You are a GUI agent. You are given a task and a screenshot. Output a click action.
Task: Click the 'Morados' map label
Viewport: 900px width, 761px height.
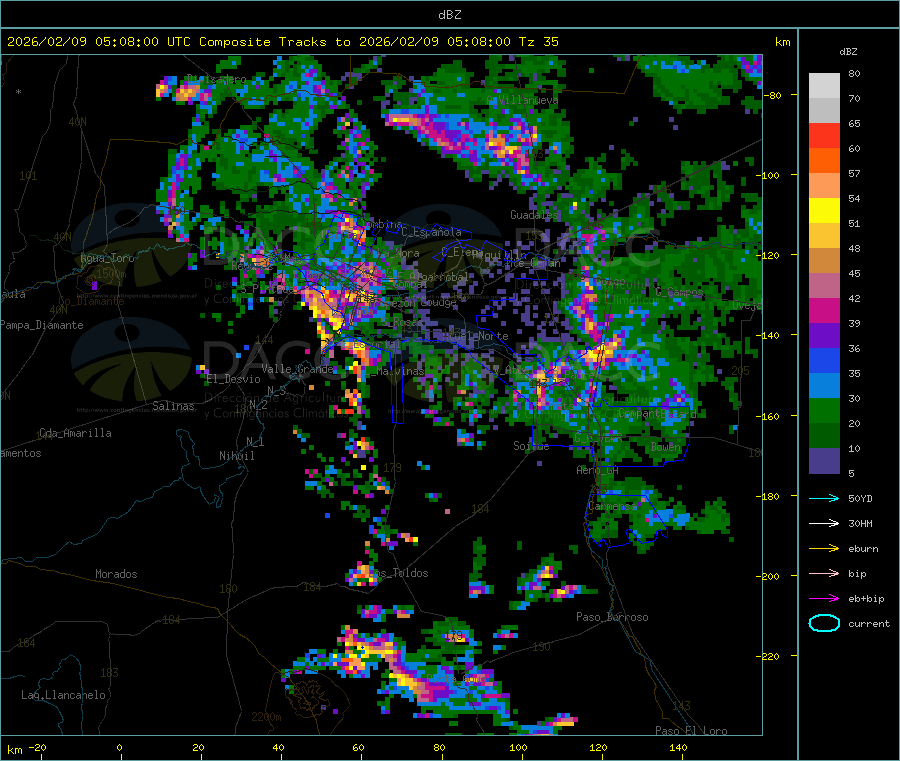click(x=116, y=574)
